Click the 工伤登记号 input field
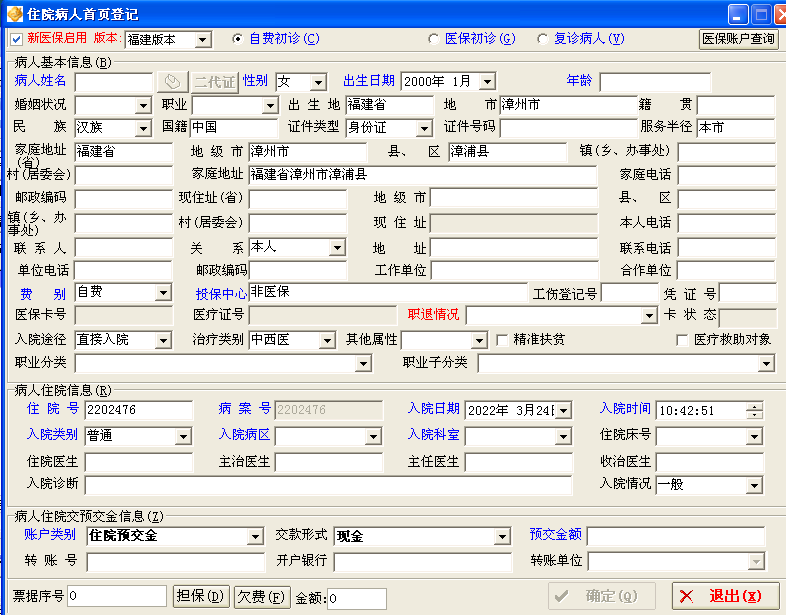 point(630,293)
